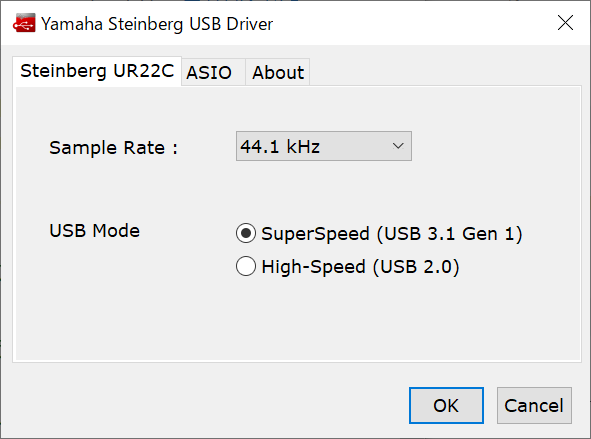Open the About tab
Screen dimensions: 591x439
tap(278, 72)
